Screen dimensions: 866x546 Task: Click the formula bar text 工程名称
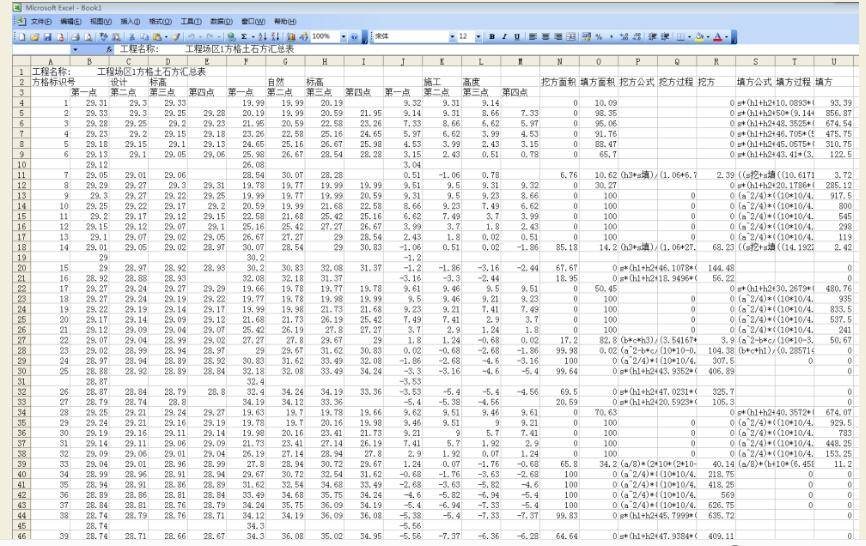(x=139, y=49)
